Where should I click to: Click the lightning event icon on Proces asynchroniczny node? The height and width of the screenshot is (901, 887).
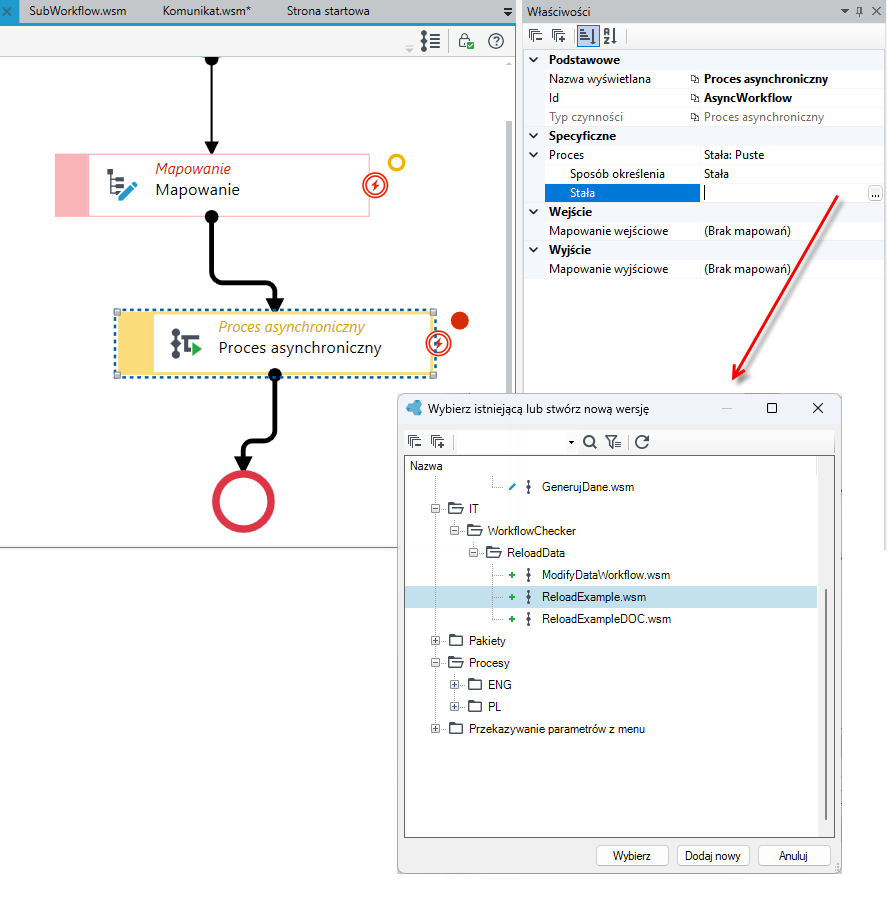438,344
